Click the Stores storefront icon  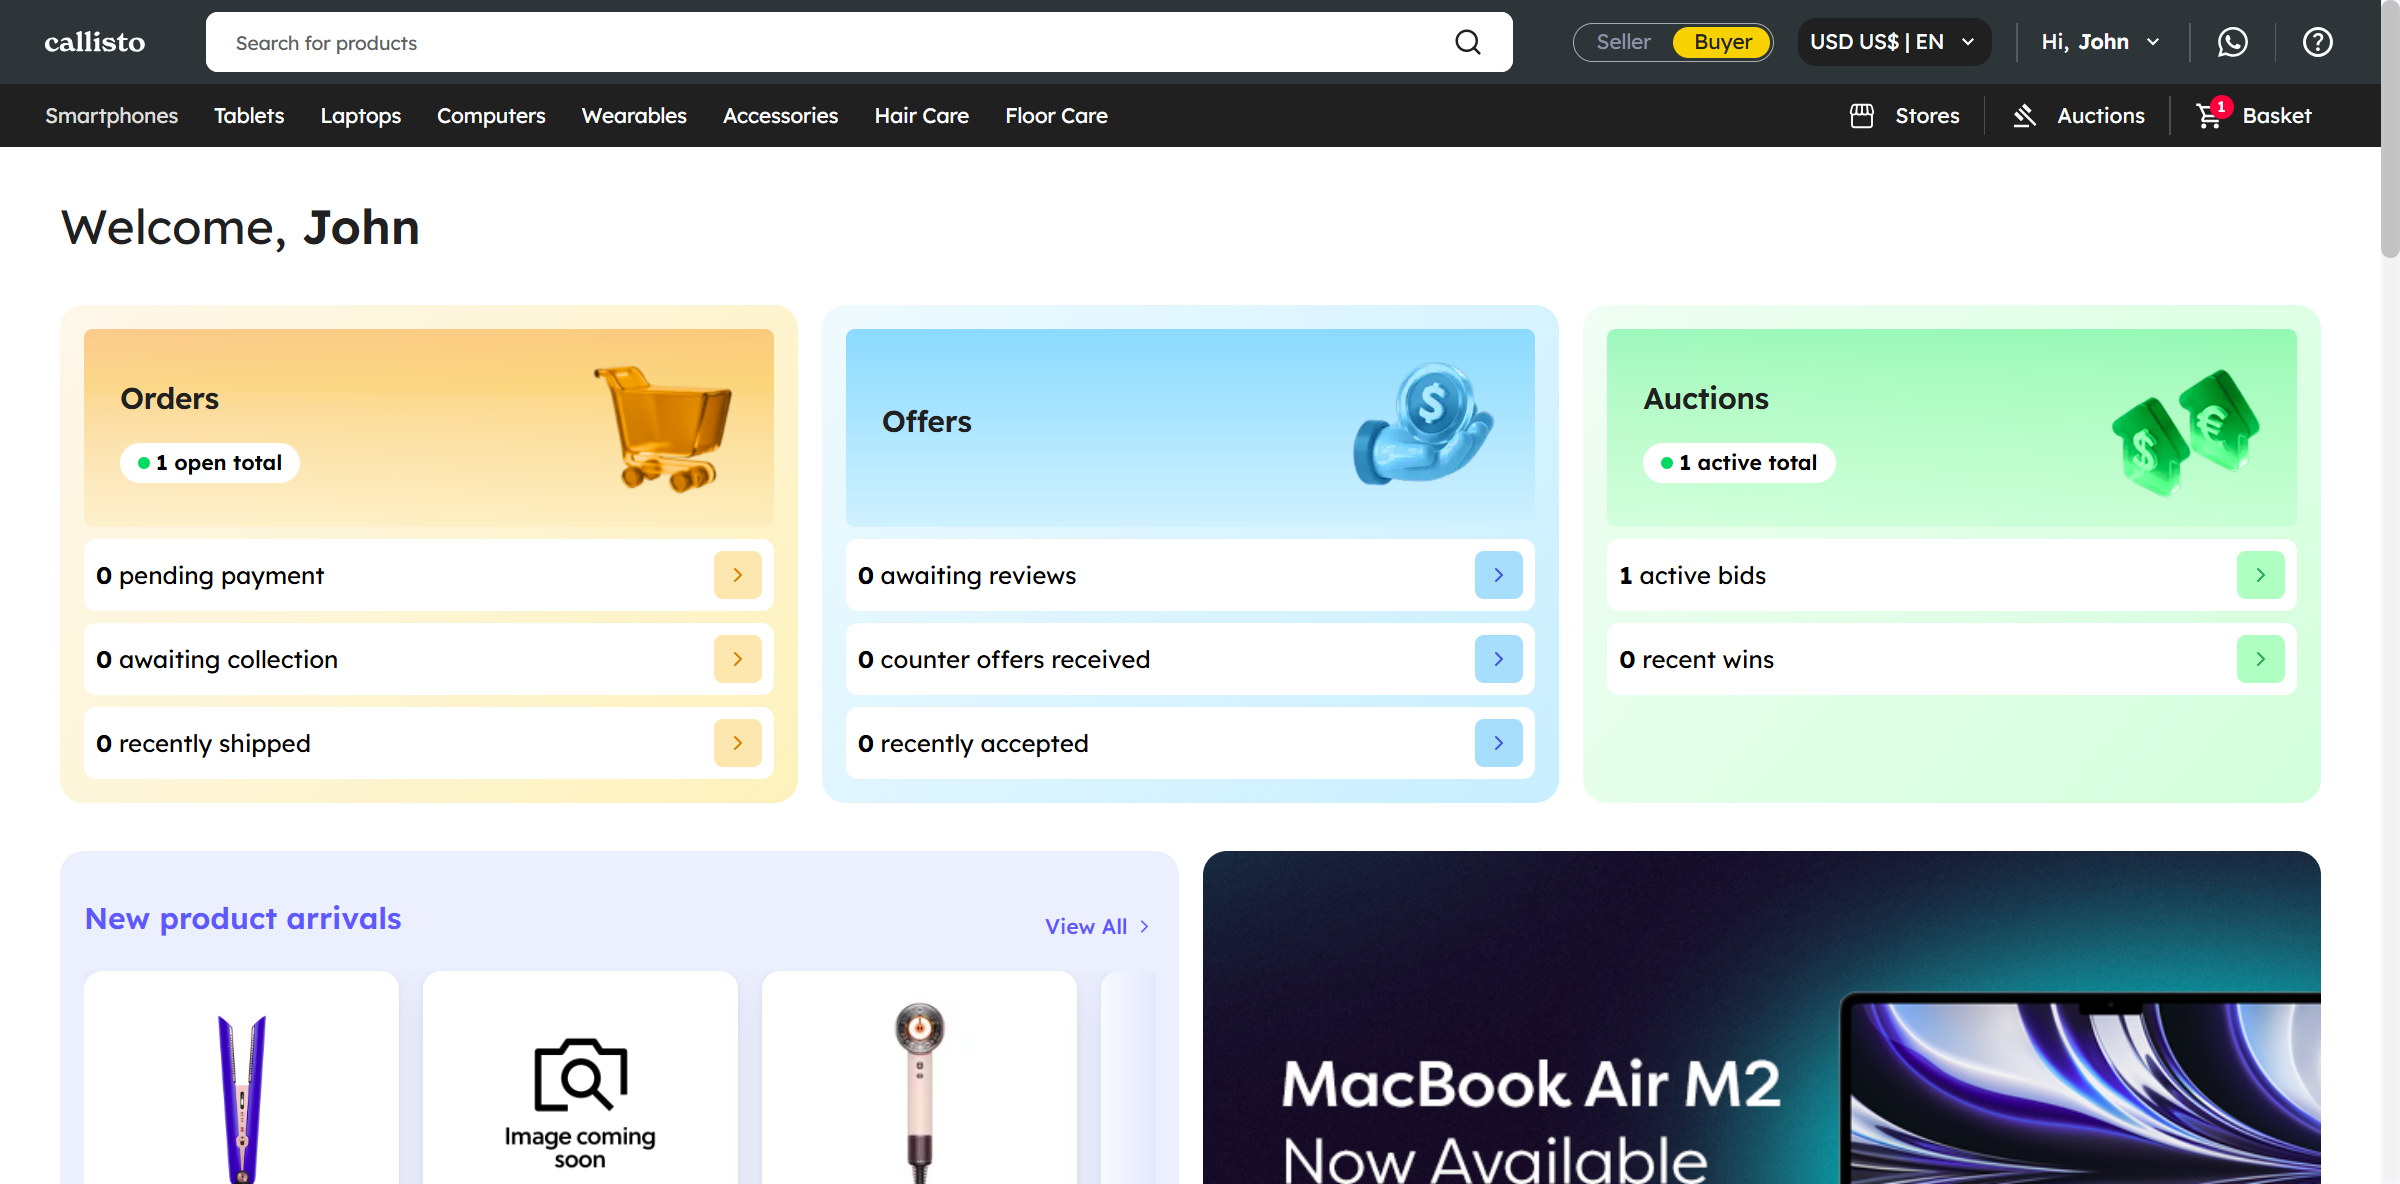[1861, 116]
